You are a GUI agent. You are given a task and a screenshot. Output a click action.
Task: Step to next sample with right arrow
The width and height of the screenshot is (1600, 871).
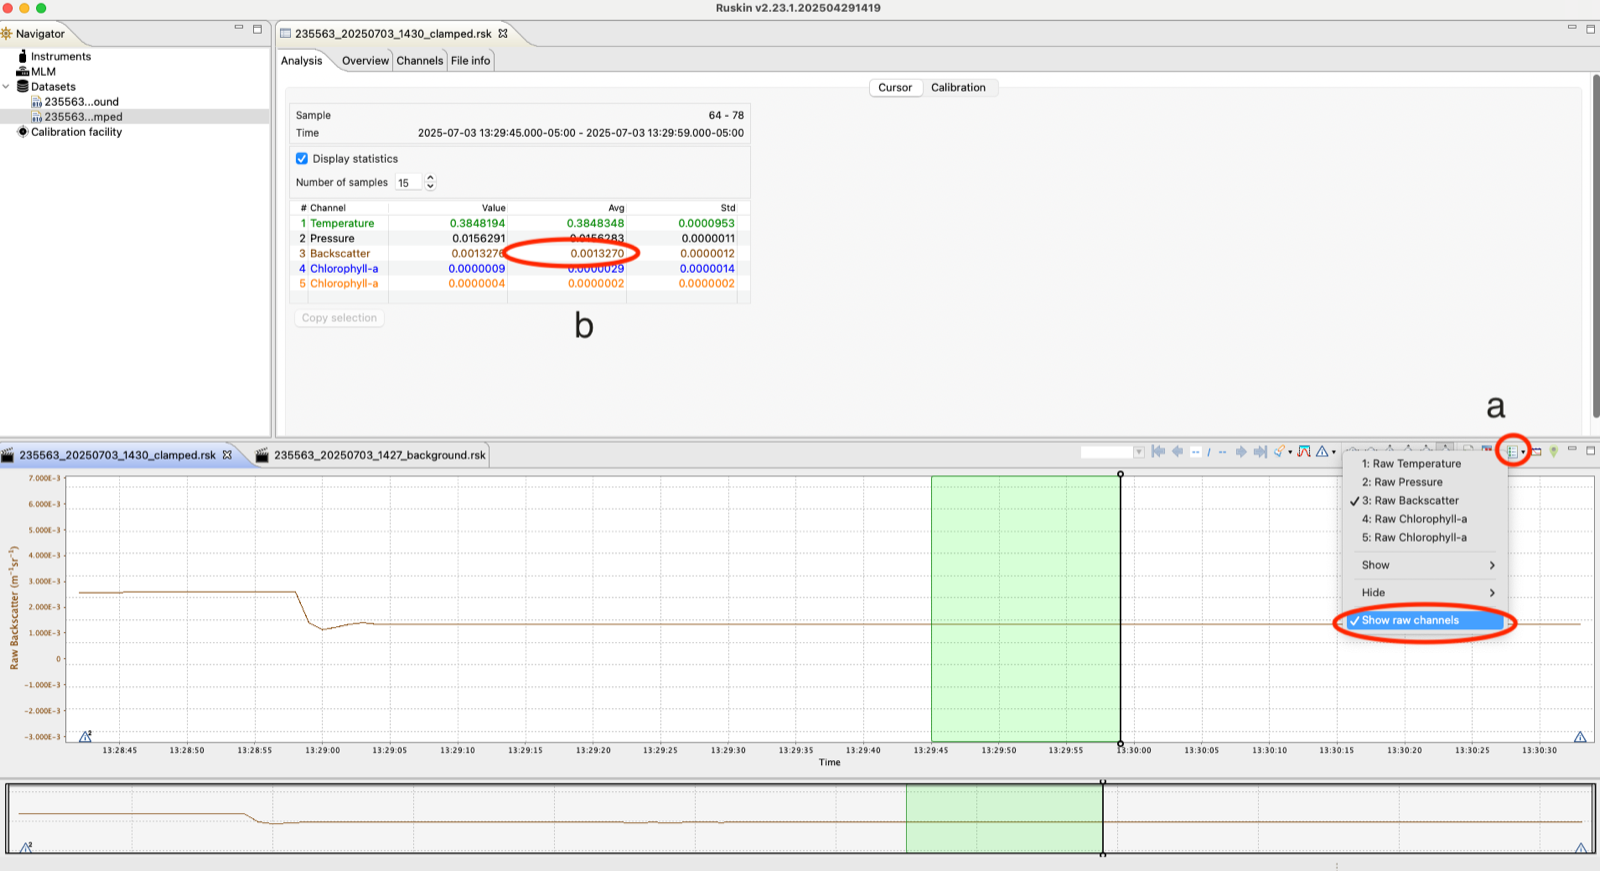coord(1241,452)
